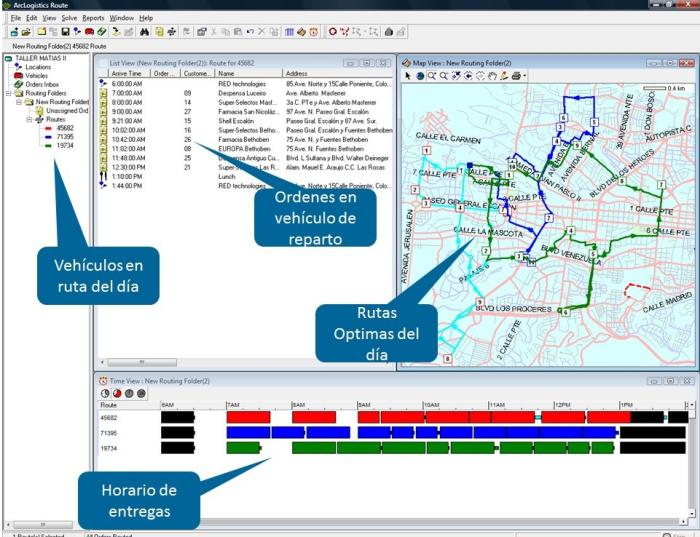Toggle the second round button in Time View toolbar
Image resolution: width=700 pixels, height=537 pixels.
coord(118,393)
